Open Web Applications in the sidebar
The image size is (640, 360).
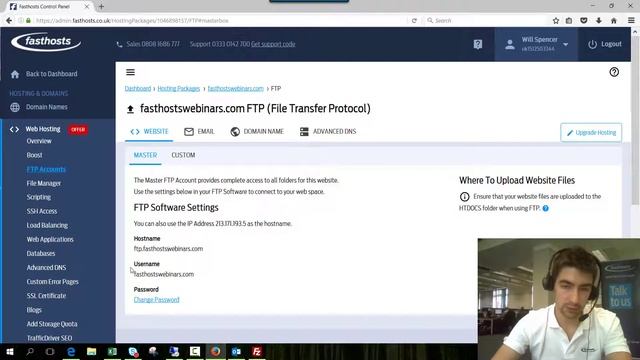click(x=50, y=239)
